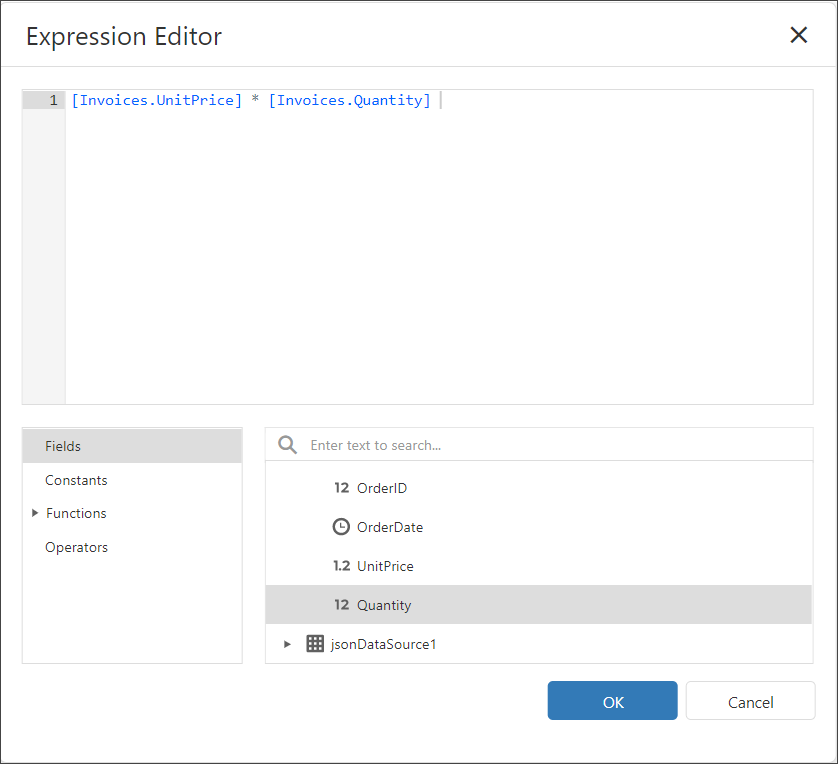Viewport: 838px width, 764px height.
Task: Click [Invoices.UnitPrice] in the expression
Action: [x=156, y=100]
